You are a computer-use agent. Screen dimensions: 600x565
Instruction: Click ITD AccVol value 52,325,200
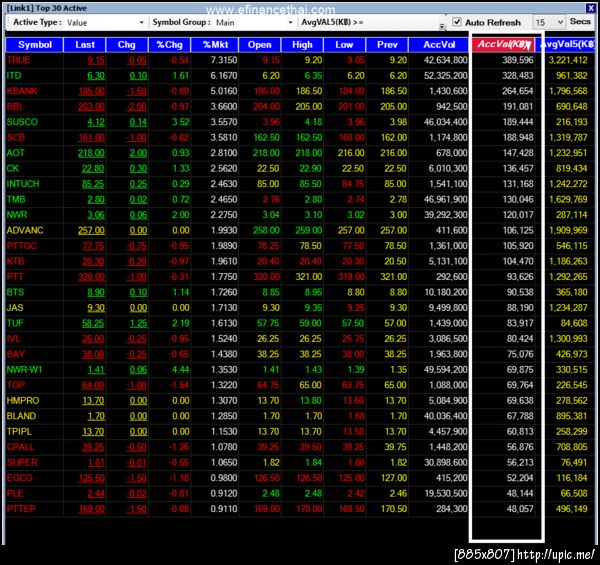446,76
